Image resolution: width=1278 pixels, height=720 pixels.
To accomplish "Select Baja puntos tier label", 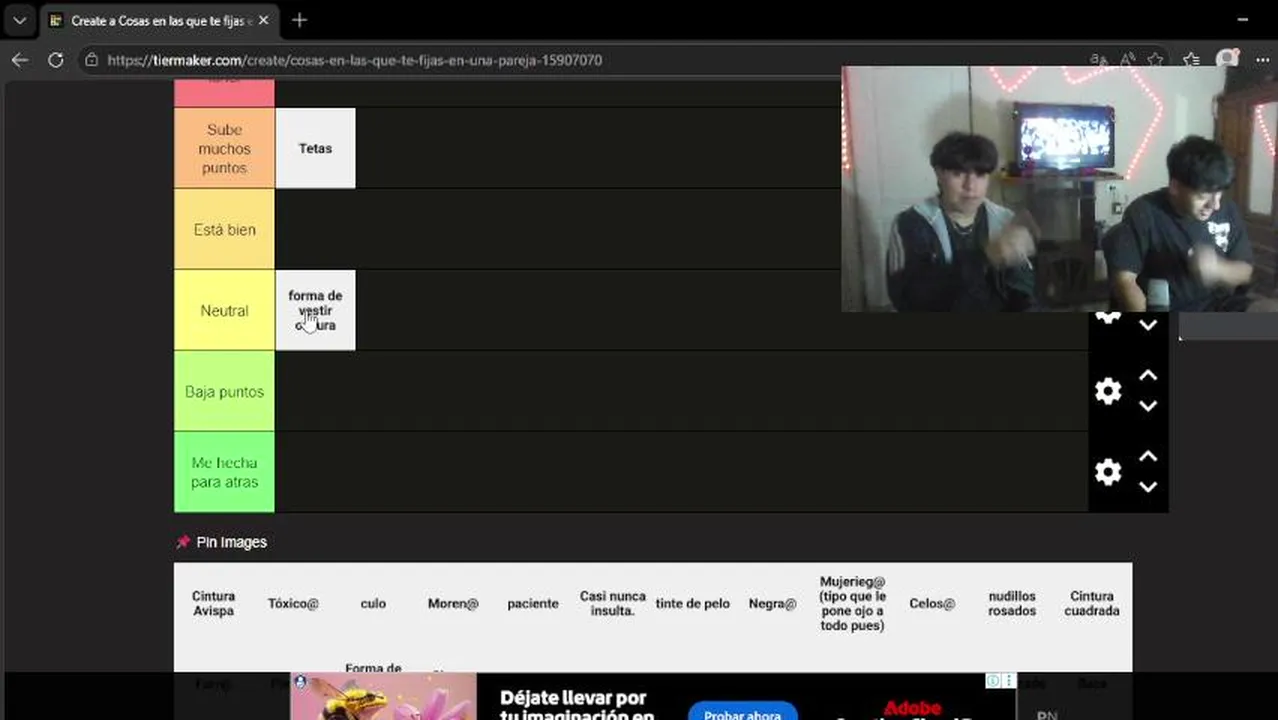I will tap(224, 391).
